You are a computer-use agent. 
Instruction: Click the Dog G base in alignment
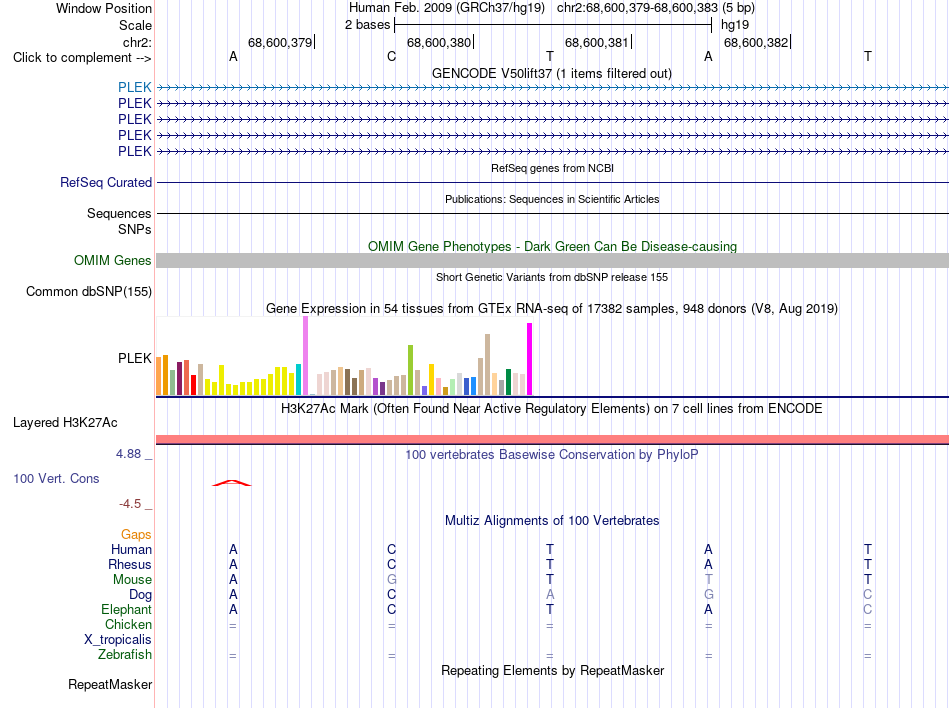pos(708,595)
